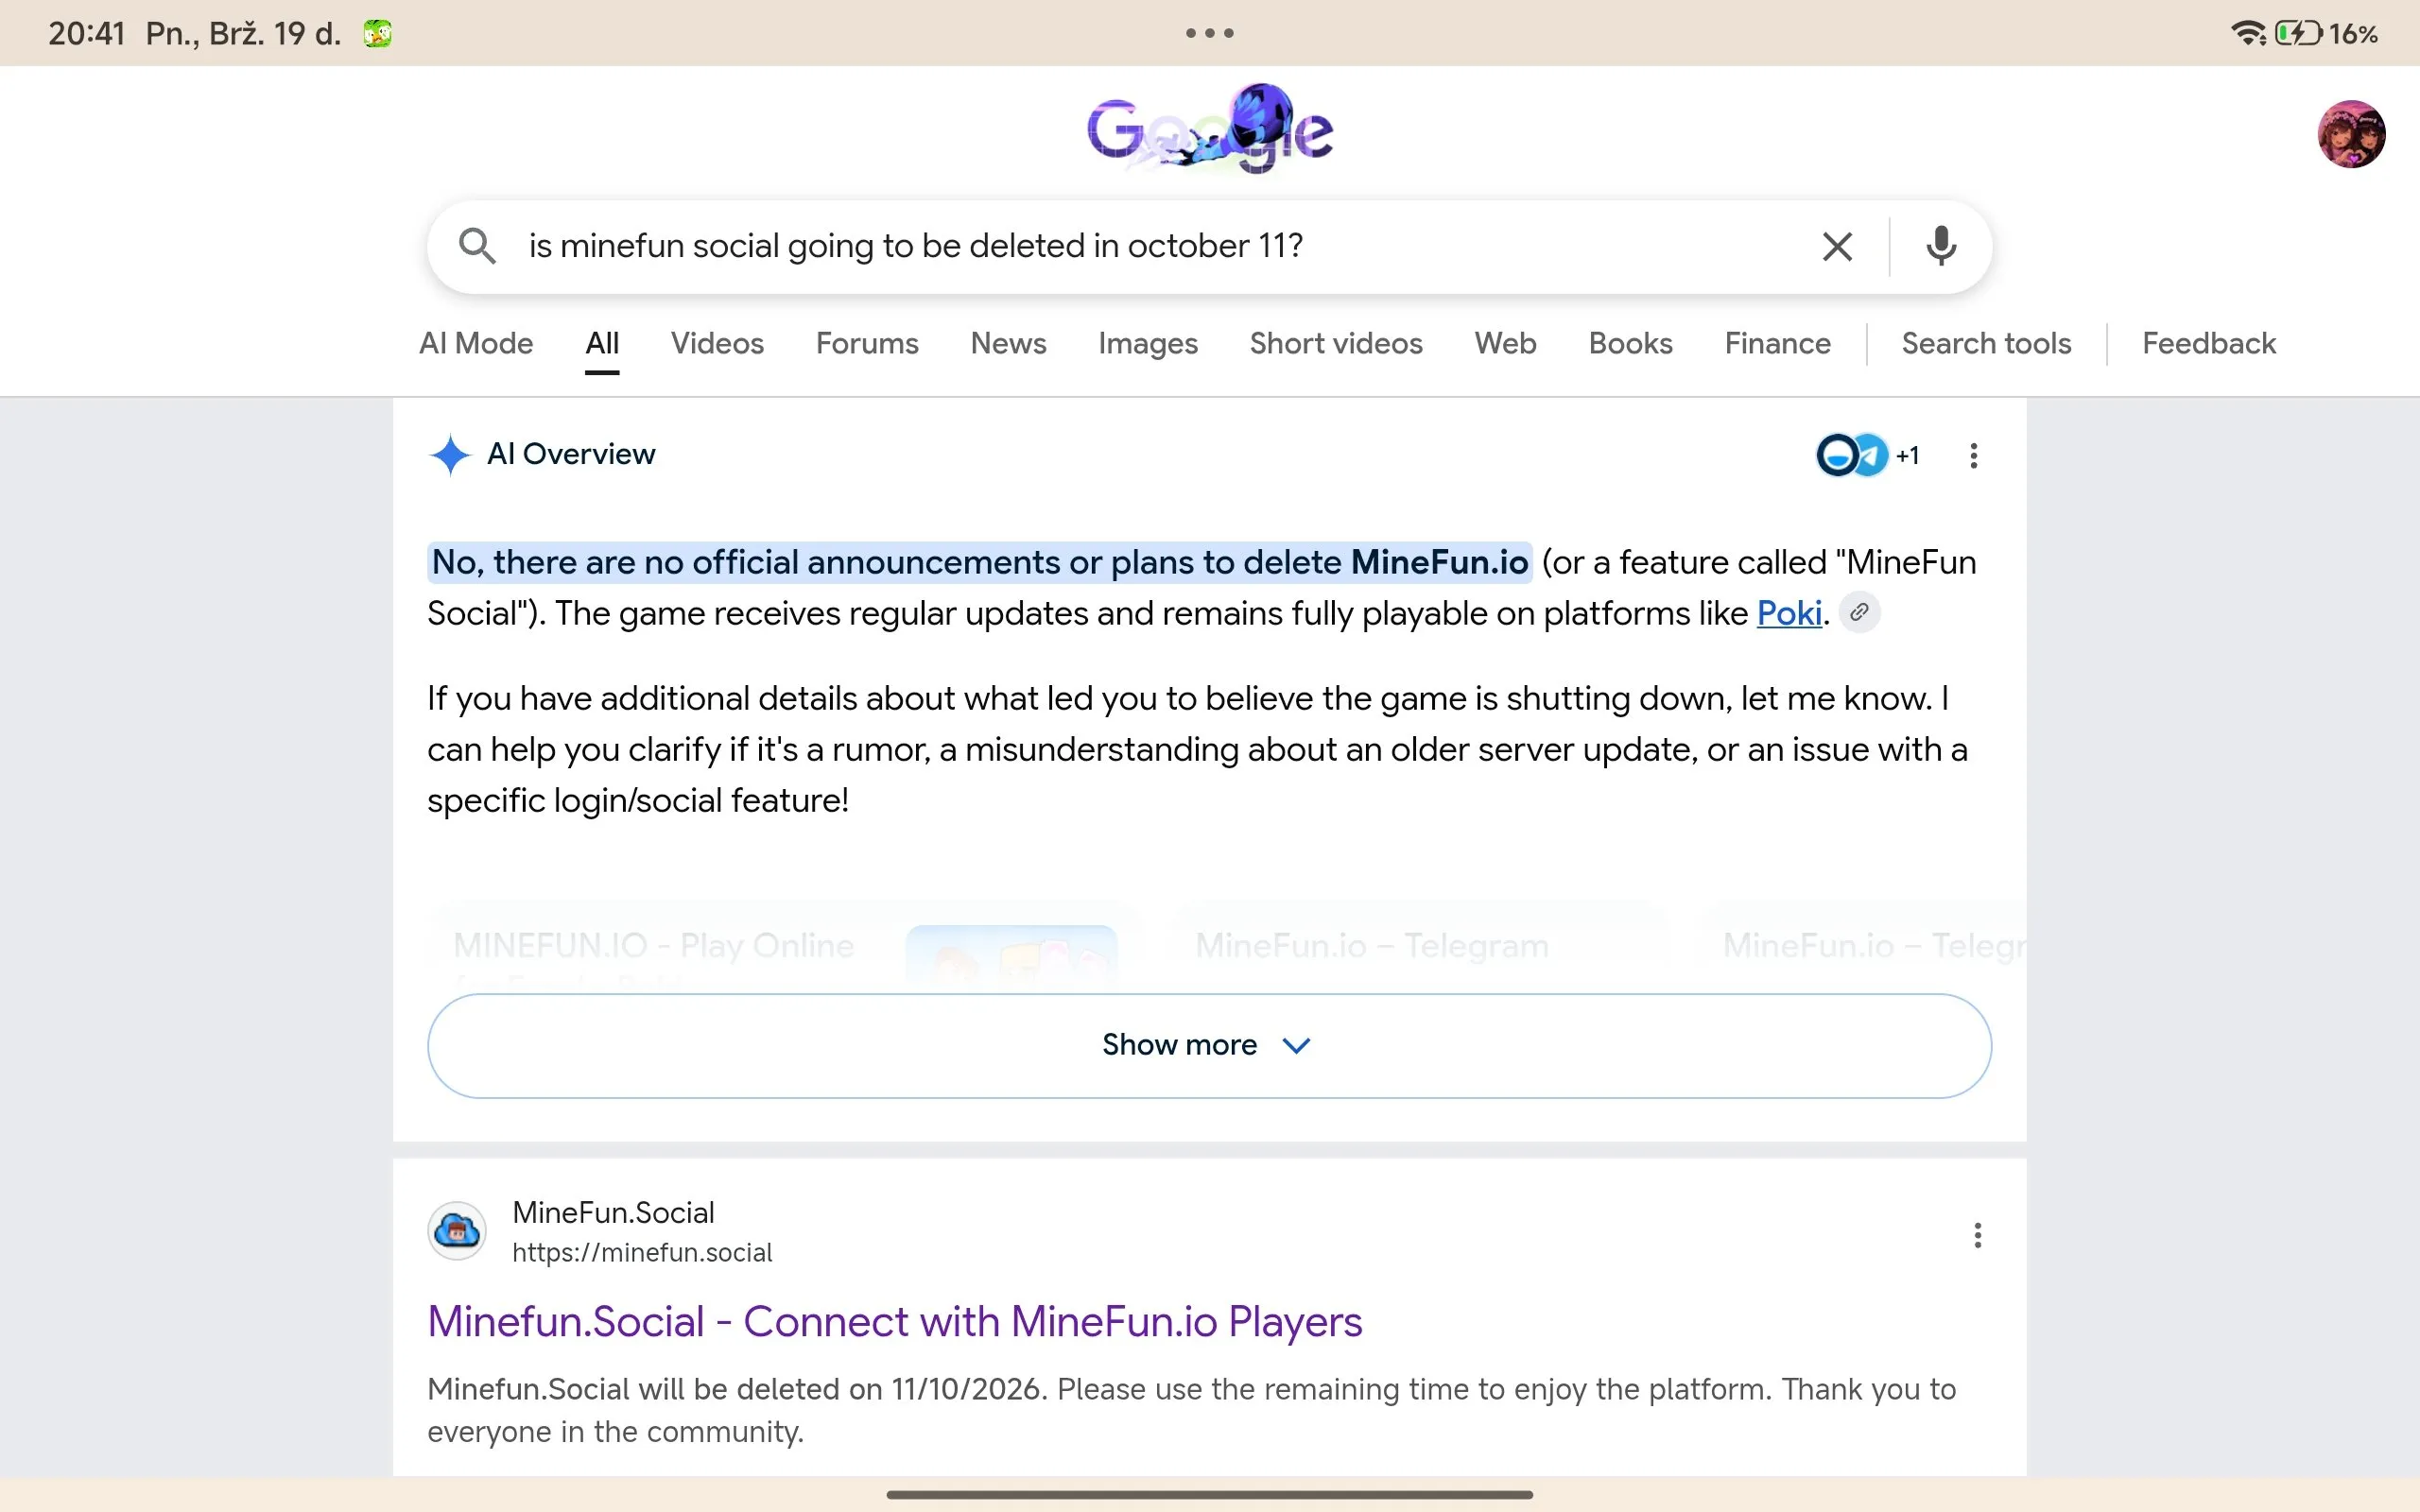Image resolution: width=2420 pixels, height=1512 pixels.
Task: Clear the search query with X
Action: [x=1837, y=246]
